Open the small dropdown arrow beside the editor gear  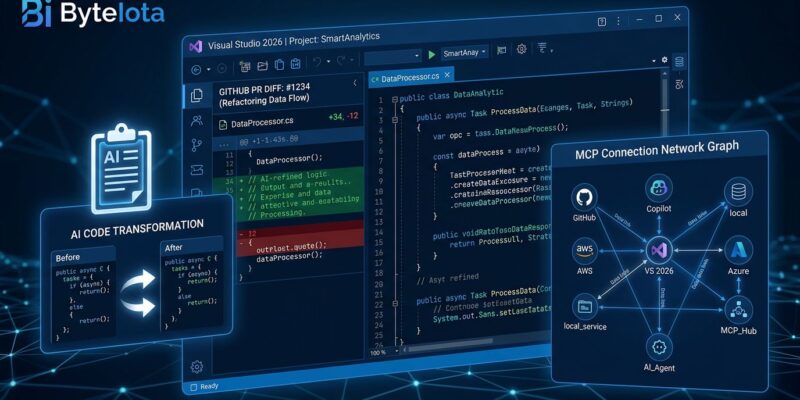click(x=654, y=61)
